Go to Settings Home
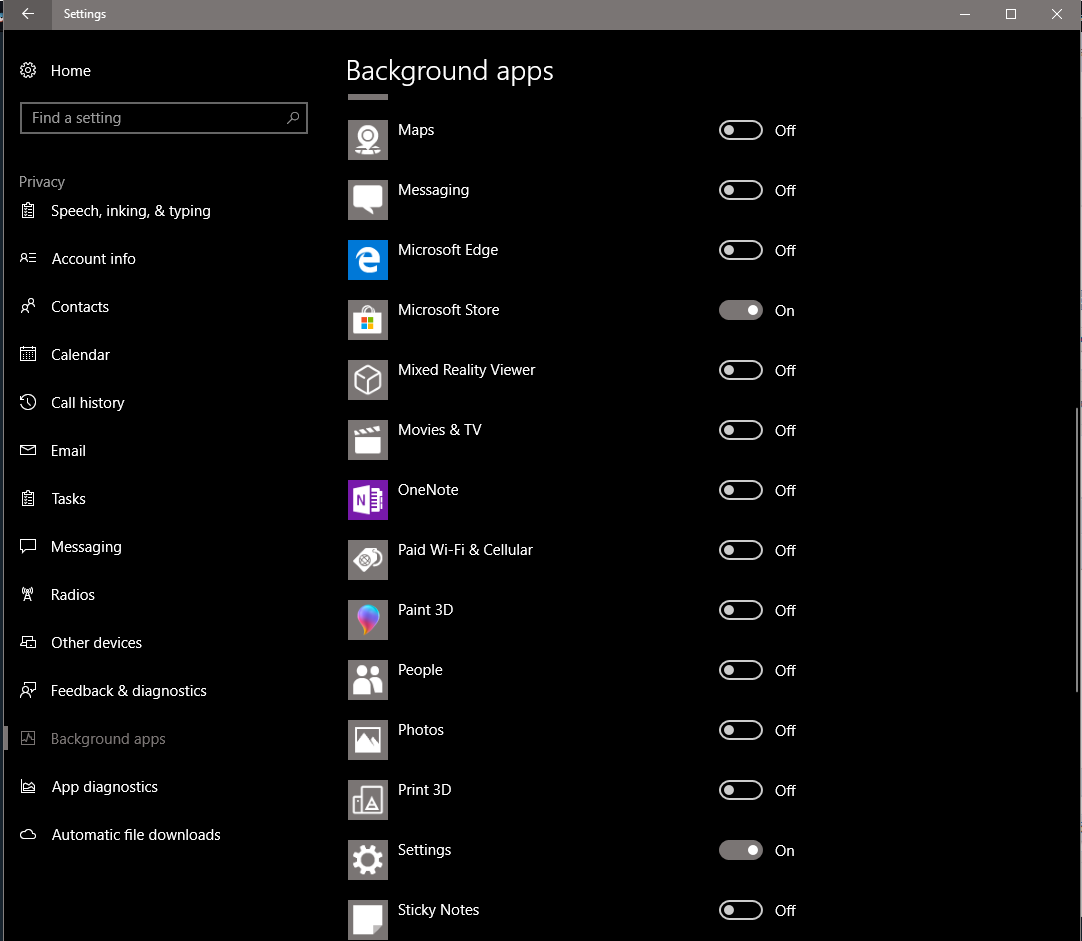Image resolution: width=1082 pixels, height=941 pixels. [71, 70]
